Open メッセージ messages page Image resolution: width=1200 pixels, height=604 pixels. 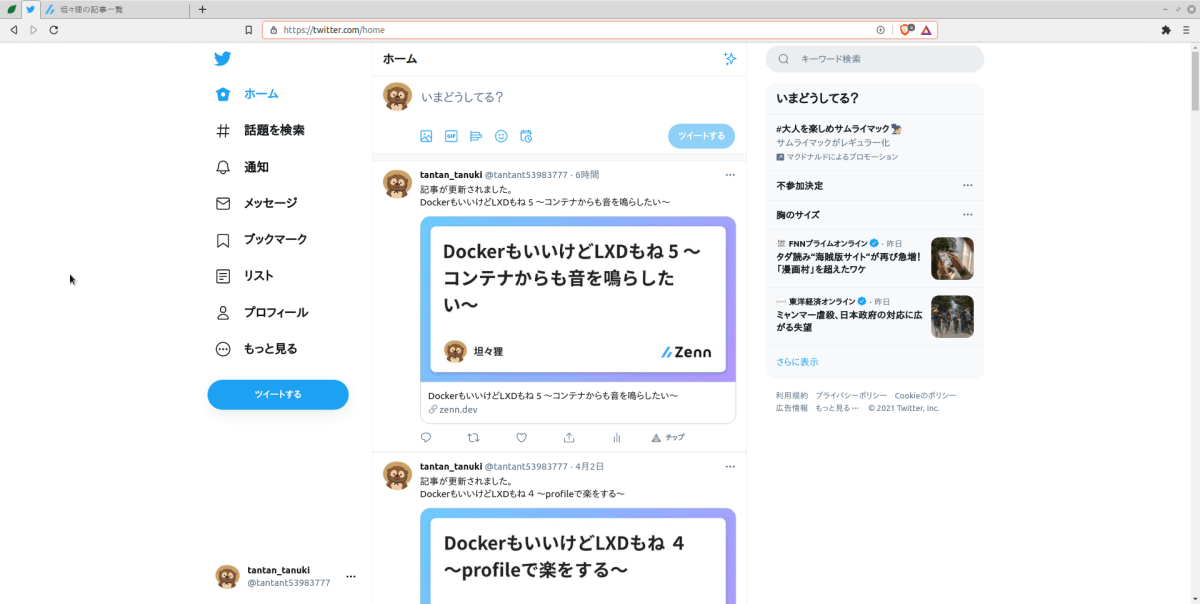(257, 203)
